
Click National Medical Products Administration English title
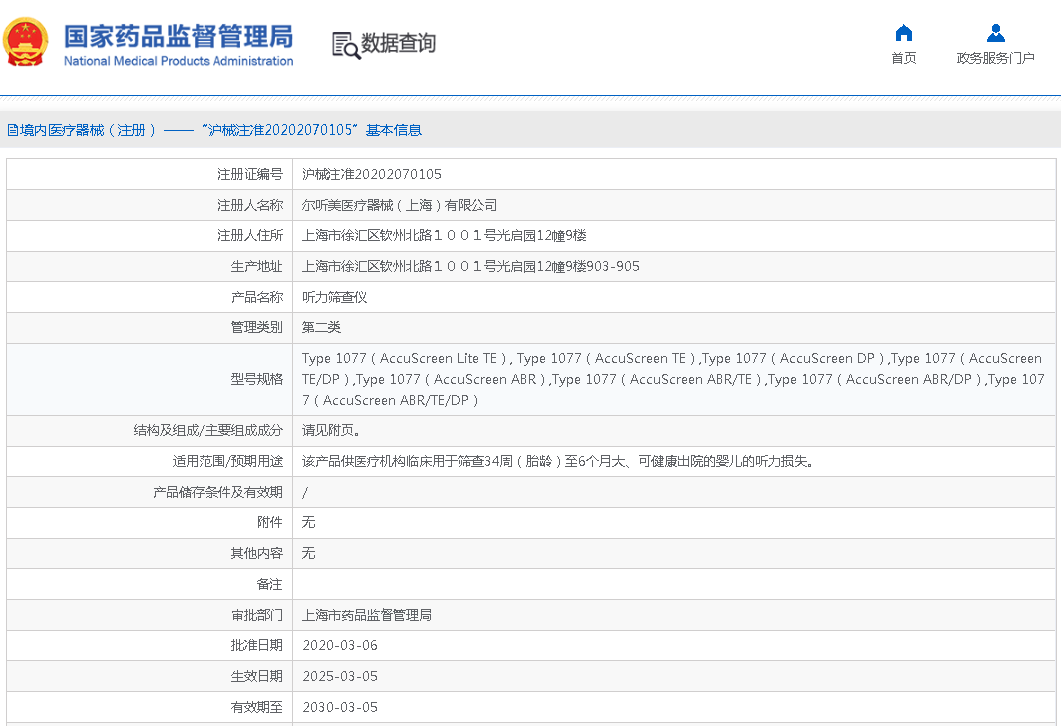[x=178, y=61]
